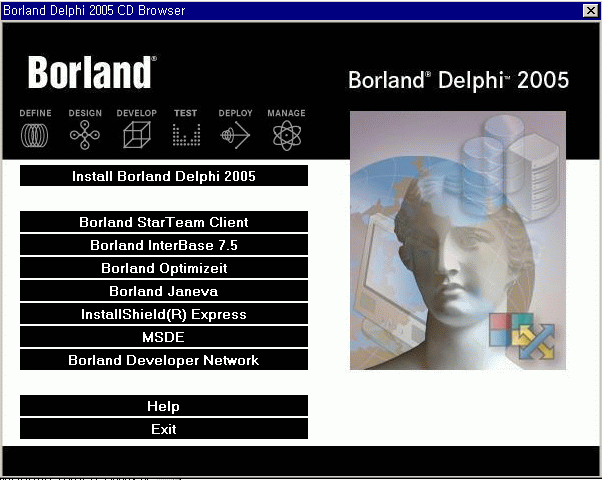Click the Test lifecycle icon
Screen dimensions: 602x480
click(186, 135)
